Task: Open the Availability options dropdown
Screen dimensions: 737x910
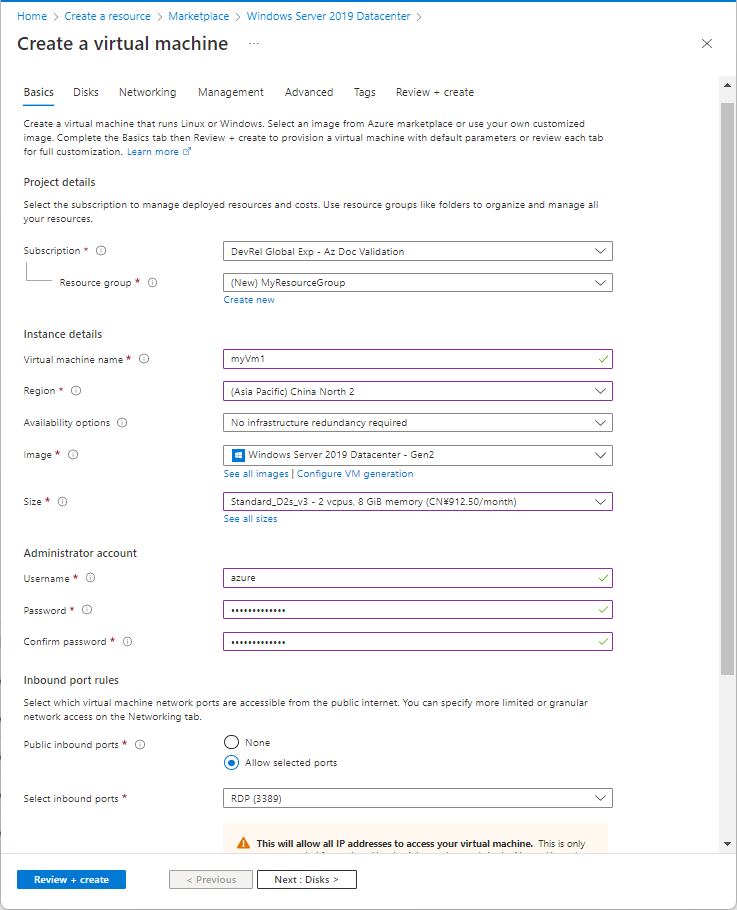Action: pos(418,422)
